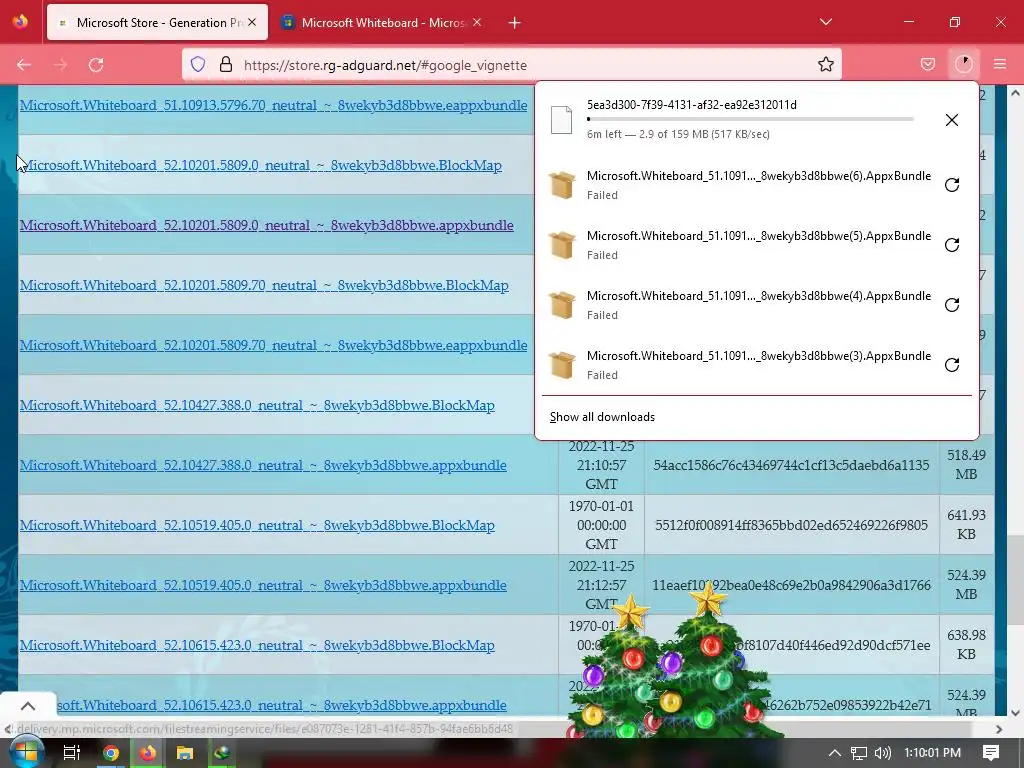Download Whiteboard 52.10427.388.0 BlockMap

(x=257, y=406)
